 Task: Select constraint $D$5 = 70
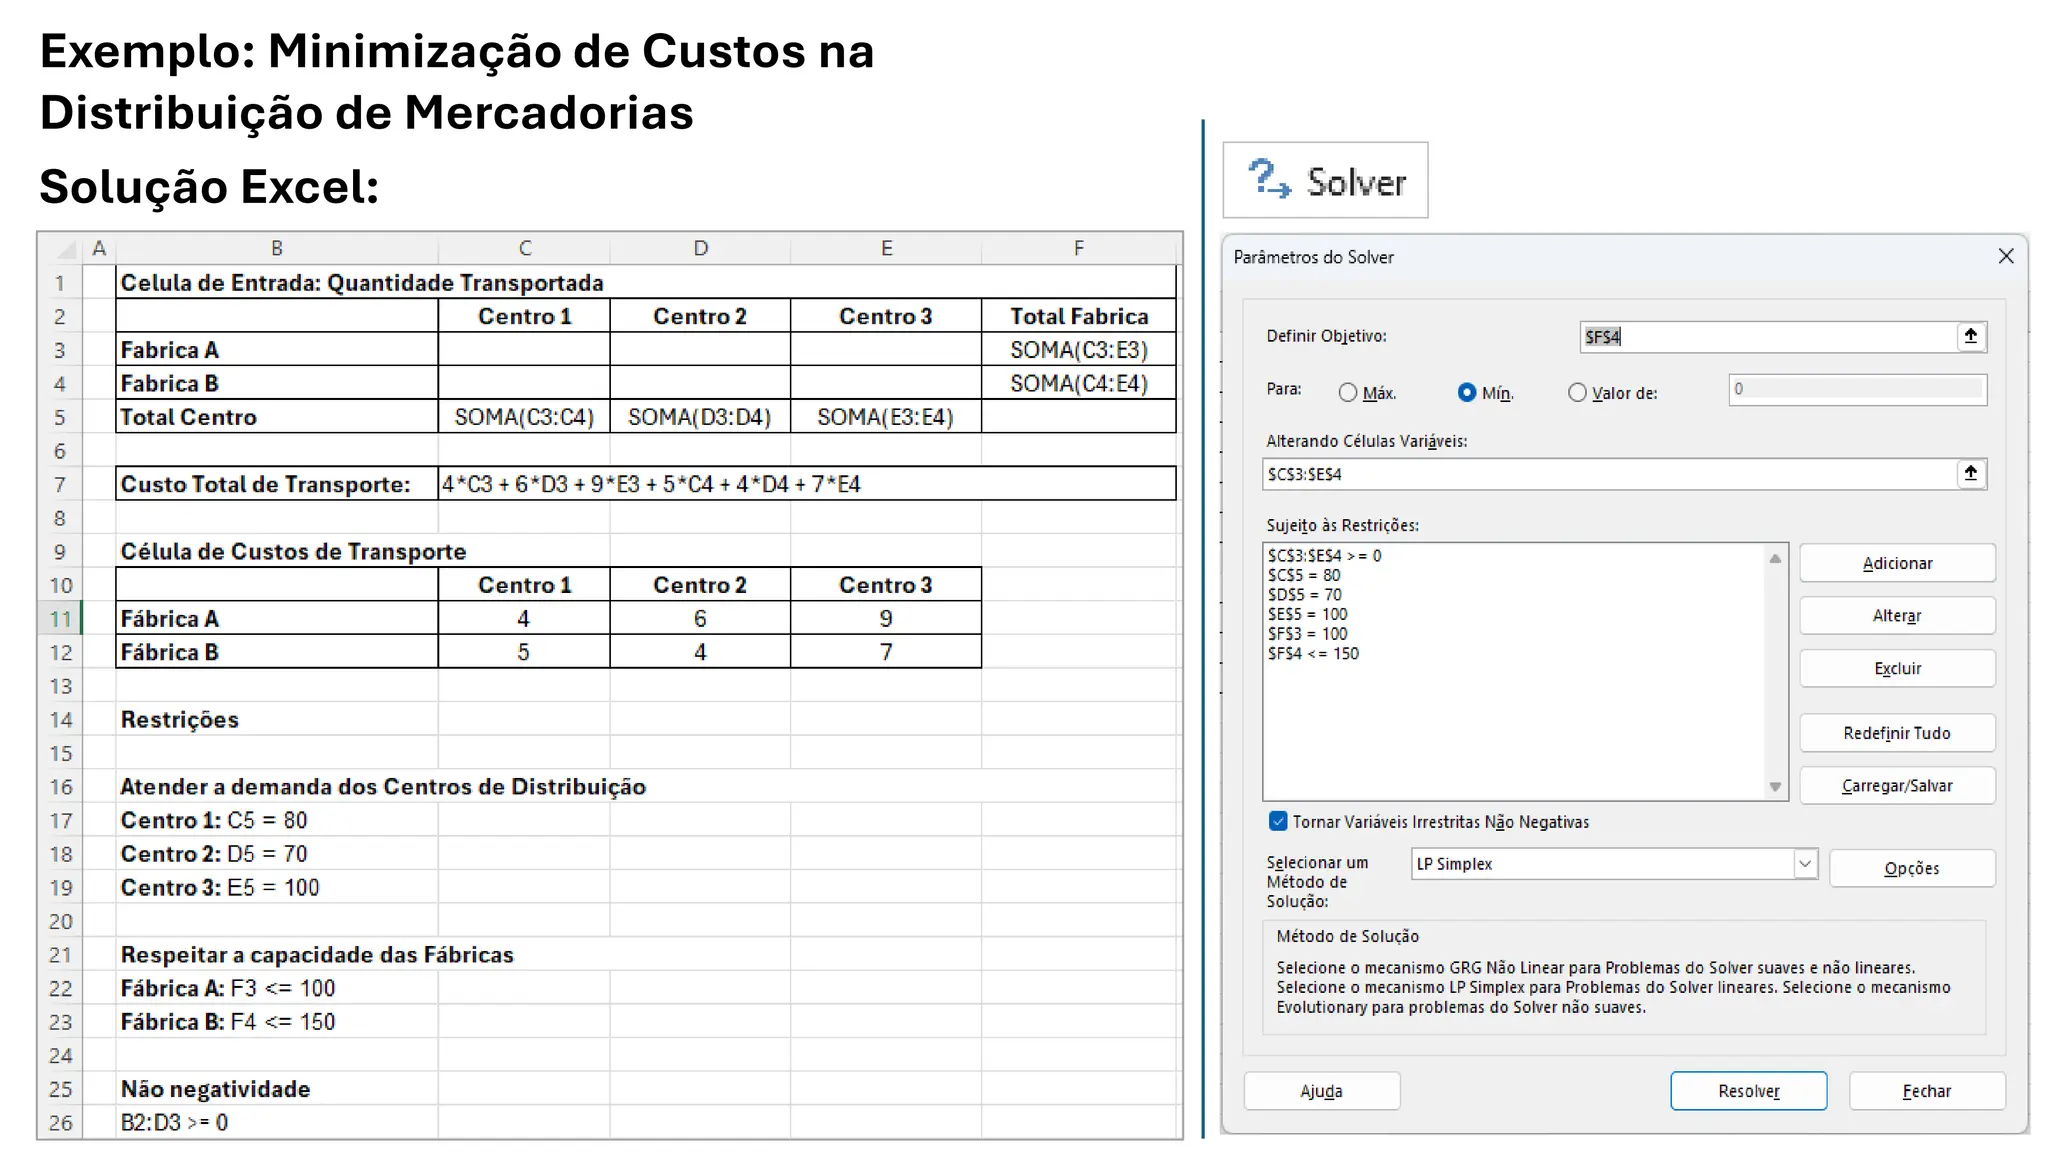1305,594
